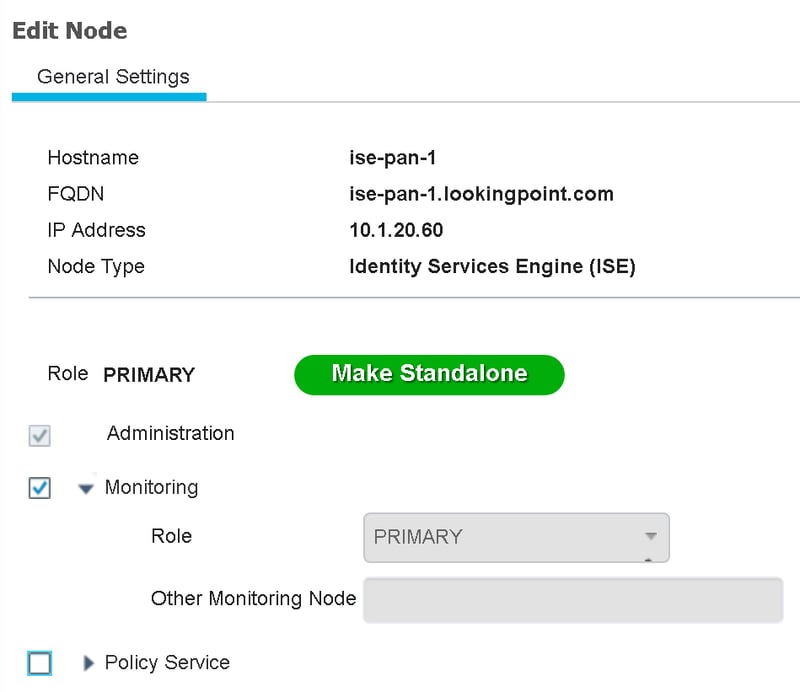Click the grayed Administration checkbox
Image resolution: width=800 pixels, height=692 pixels.
click(x=39, y=434)
